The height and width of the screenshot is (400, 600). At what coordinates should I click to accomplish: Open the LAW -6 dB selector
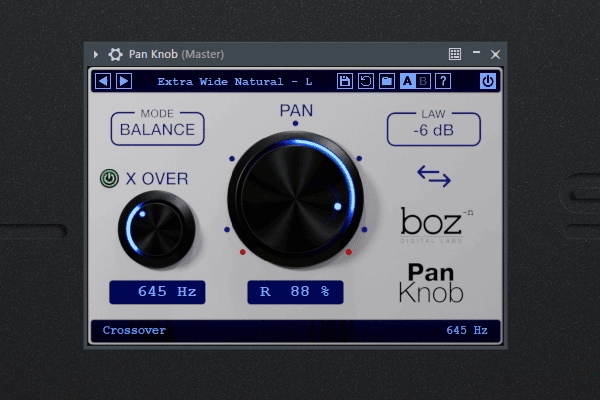pos(434,129)
